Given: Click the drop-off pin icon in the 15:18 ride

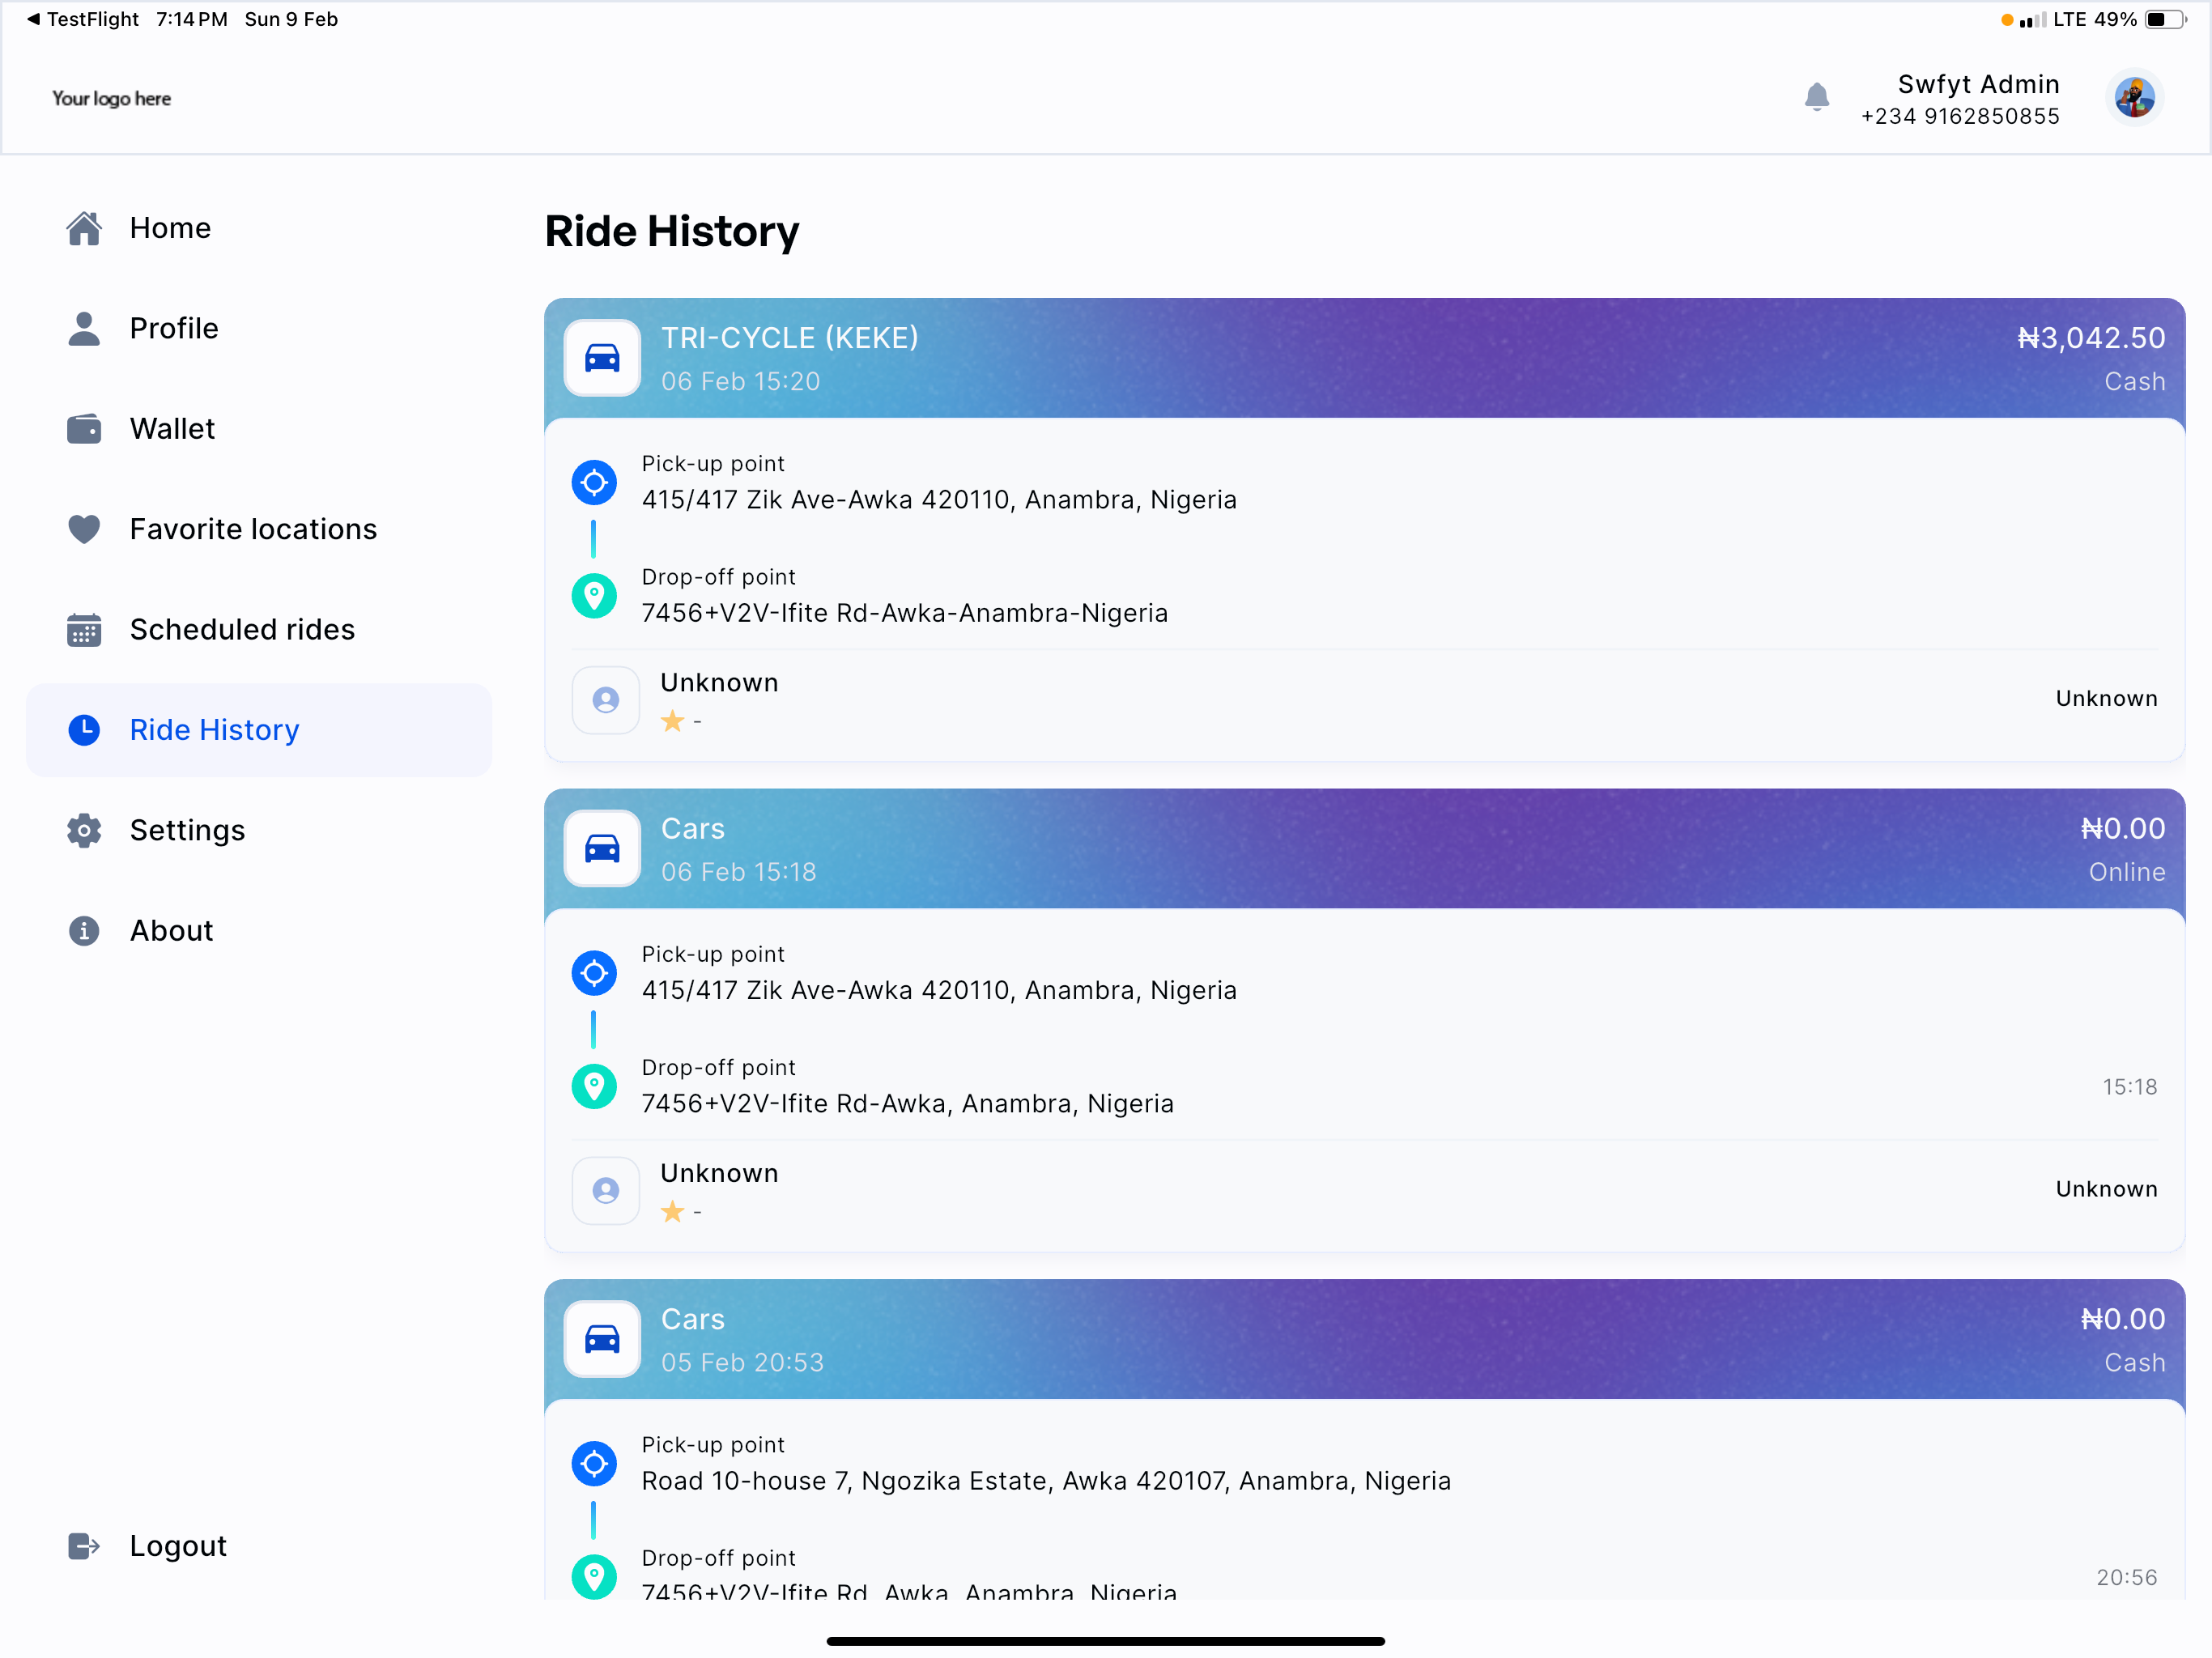Looking at the screenshot, I should point(594,1086).
